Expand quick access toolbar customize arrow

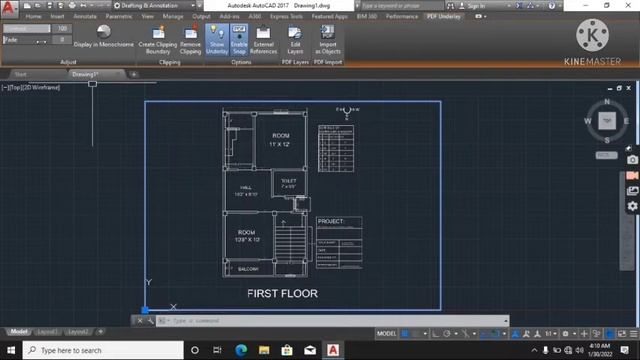click(200, 6)
